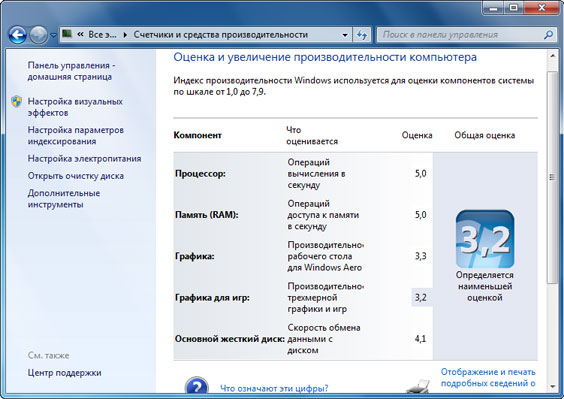Click the 'Компонент' column header
Image resolution: width=564 pixels, height=399 pixels.
(197, 135)
